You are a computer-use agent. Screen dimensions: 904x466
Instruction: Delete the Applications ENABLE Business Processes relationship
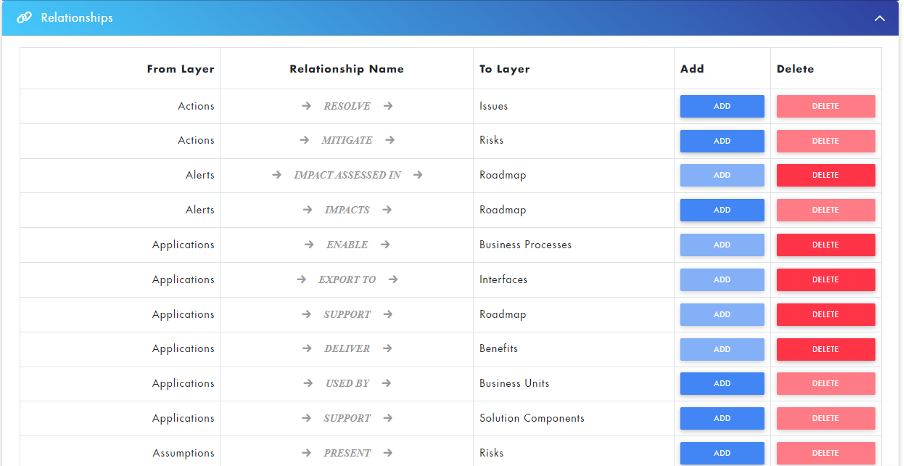[x=825, y=245]
